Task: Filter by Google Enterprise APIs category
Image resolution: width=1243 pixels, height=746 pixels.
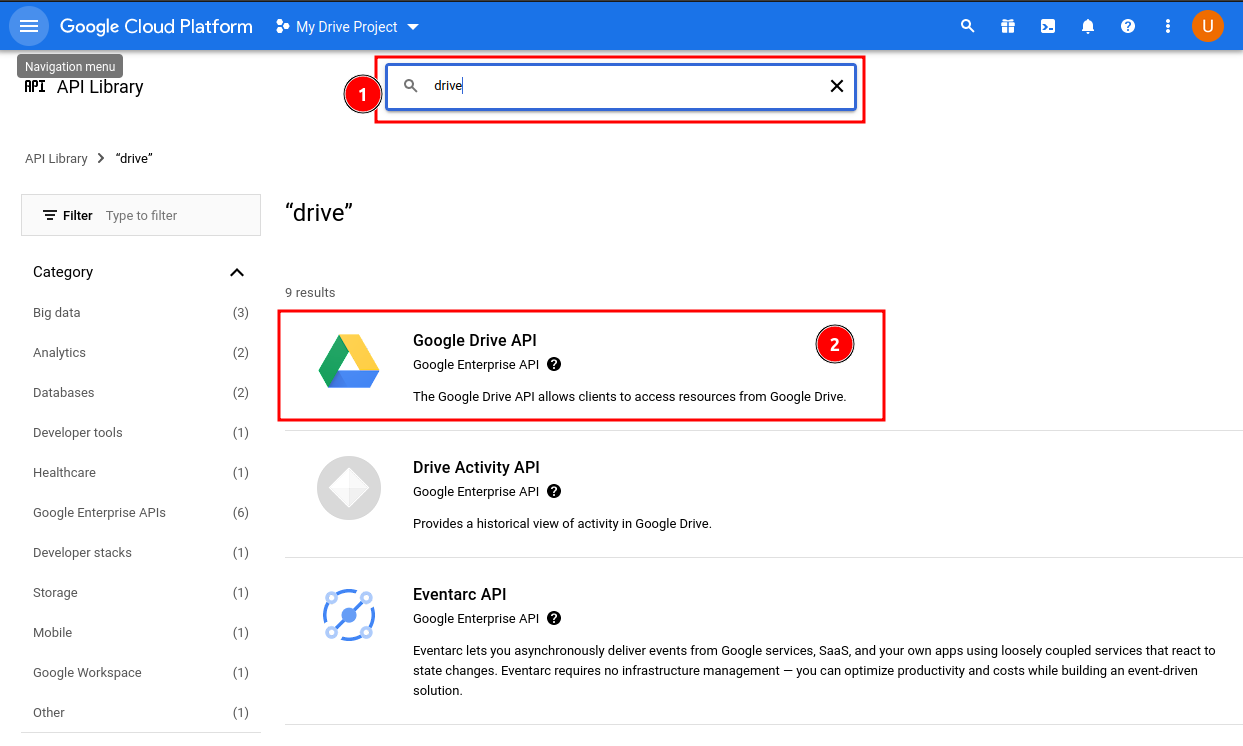Action: [x=141, y=513]
